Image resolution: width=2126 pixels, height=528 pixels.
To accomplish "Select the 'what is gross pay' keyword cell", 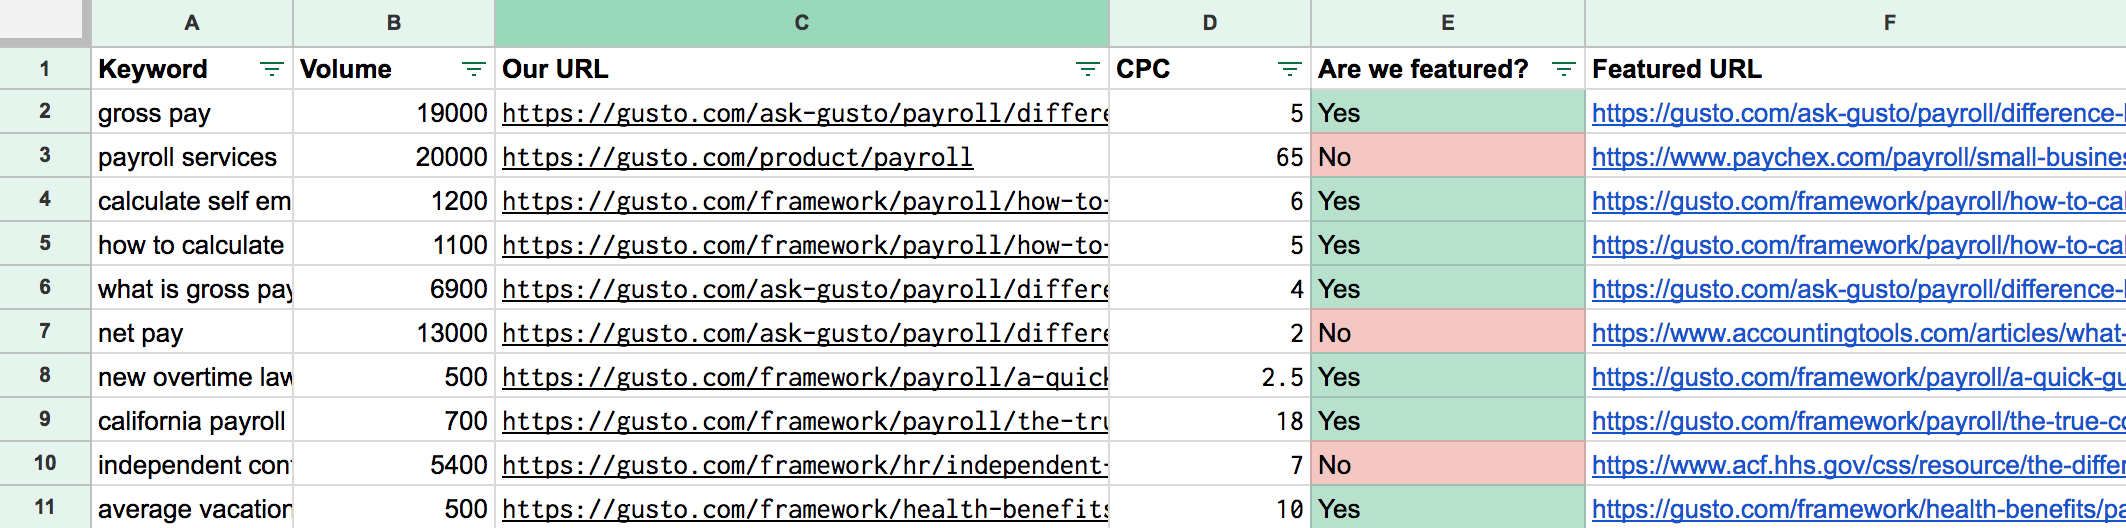I will coord(192,289).
